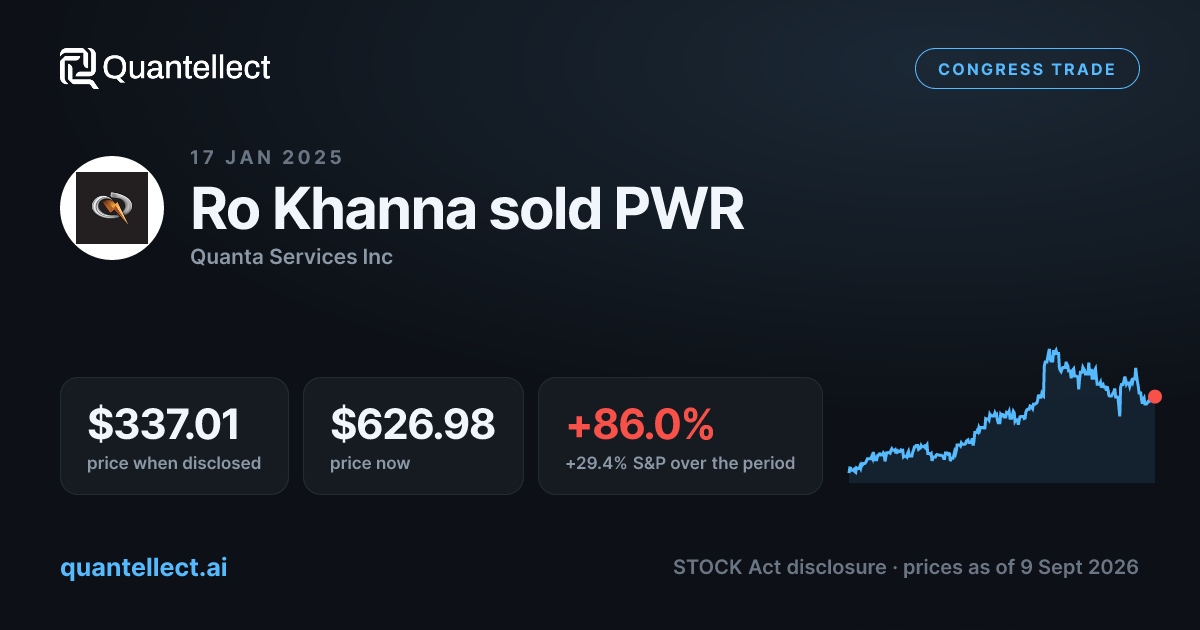This screenshot has height=630, width=1200.
Task: Click the Quanta Services Inc subtitle
Action: (x=291, y=257)
